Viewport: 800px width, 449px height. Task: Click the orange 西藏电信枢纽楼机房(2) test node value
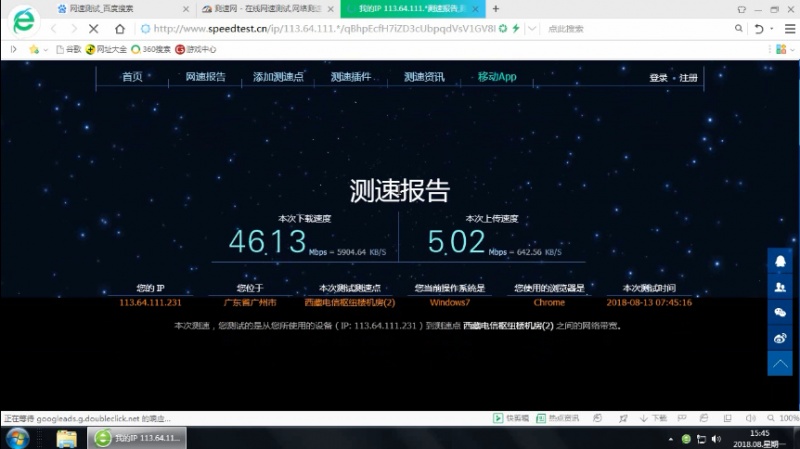point(349,302)
